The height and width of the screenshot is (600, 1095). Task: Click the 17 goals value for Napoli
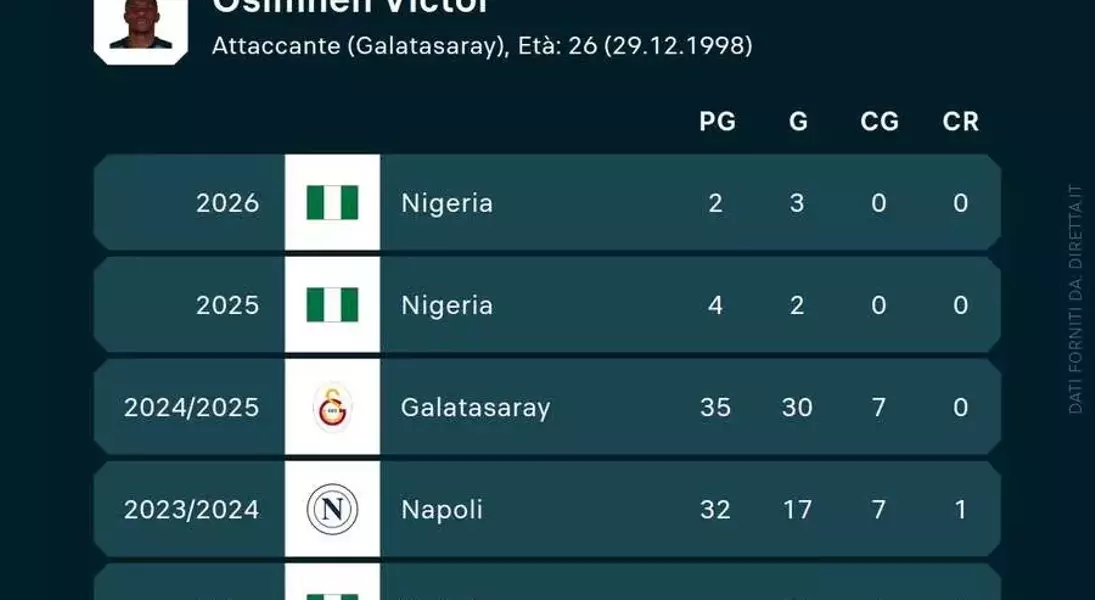click(798, 509)
